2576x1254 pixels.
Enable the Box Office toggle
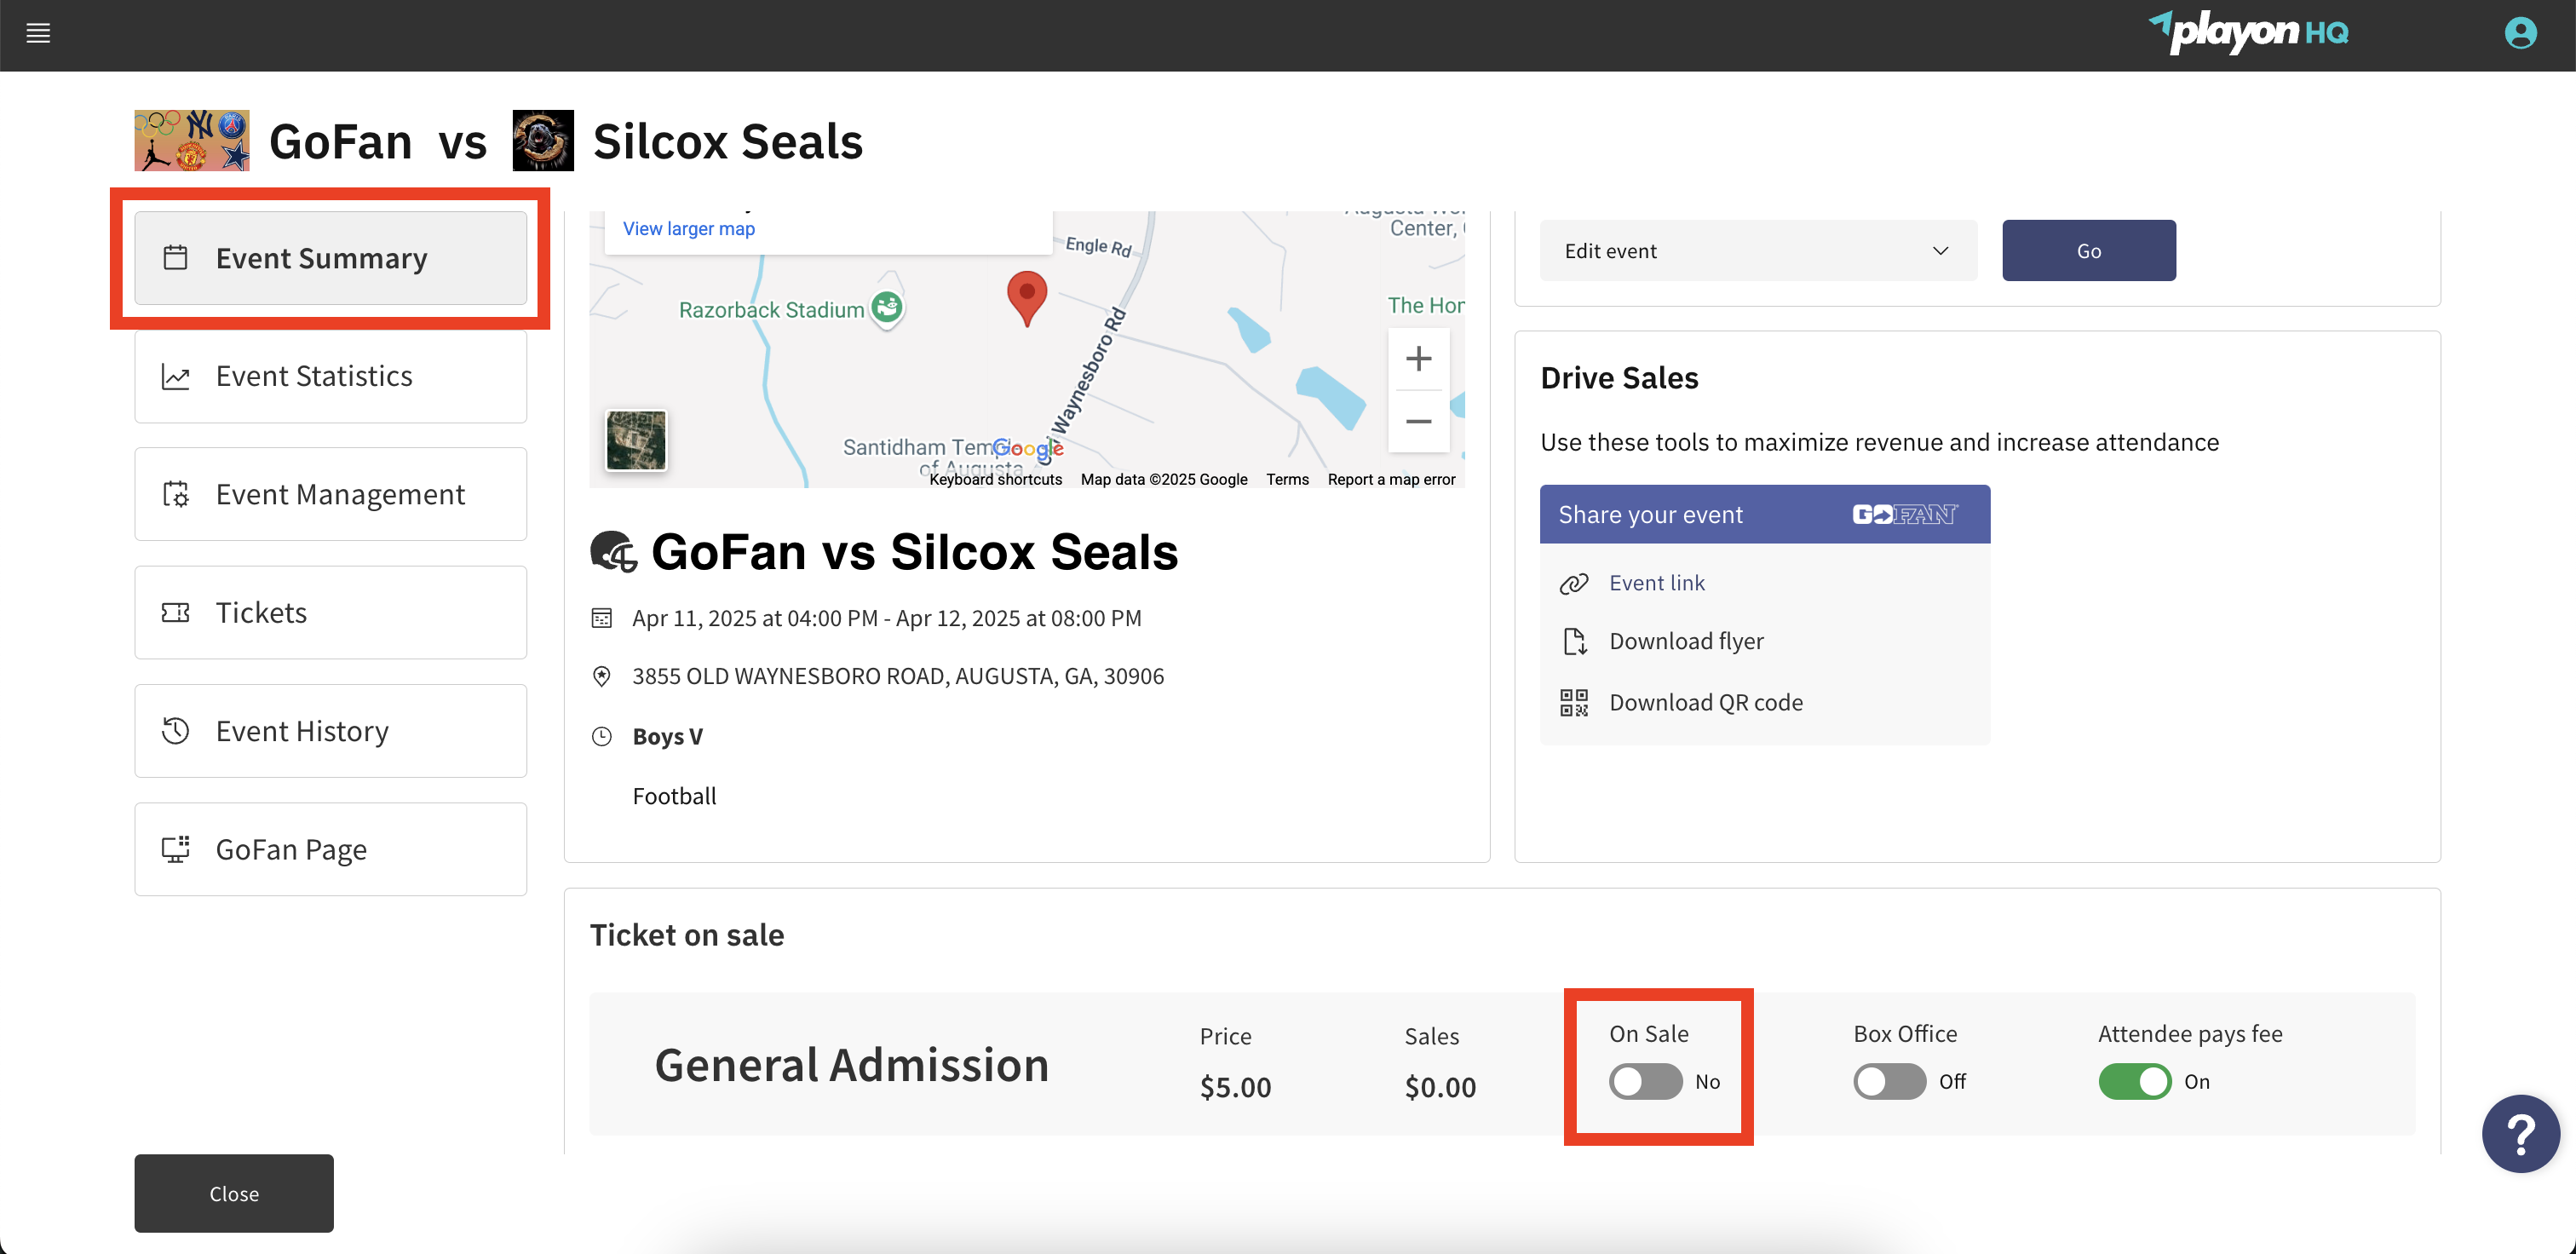[1889, 1082]
